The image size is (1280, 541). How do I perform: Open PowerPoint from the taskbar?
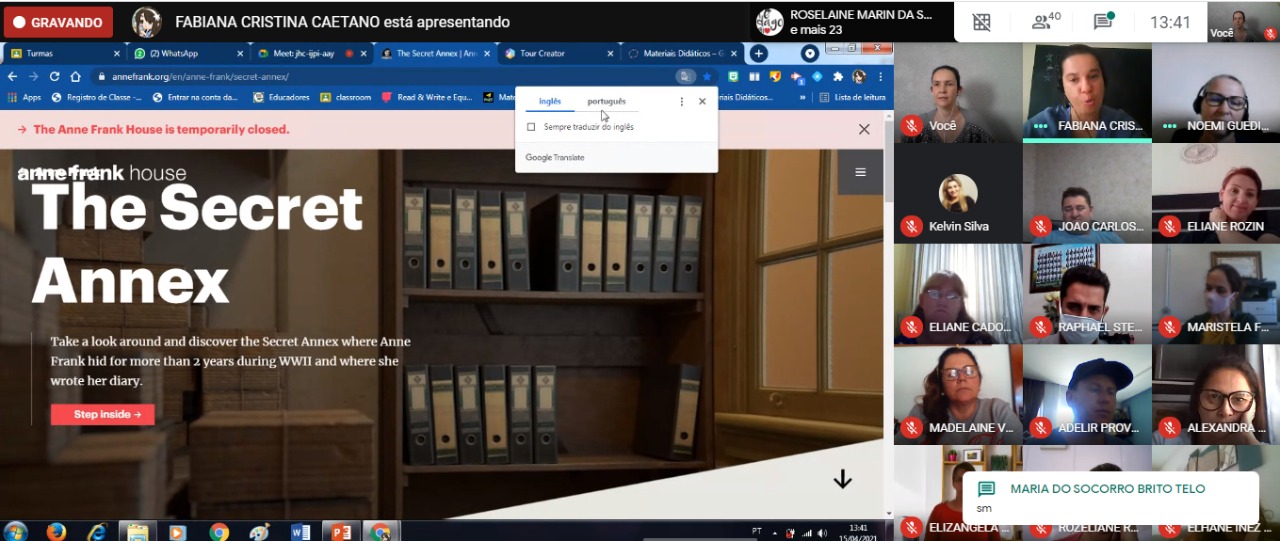coord(340,531)
